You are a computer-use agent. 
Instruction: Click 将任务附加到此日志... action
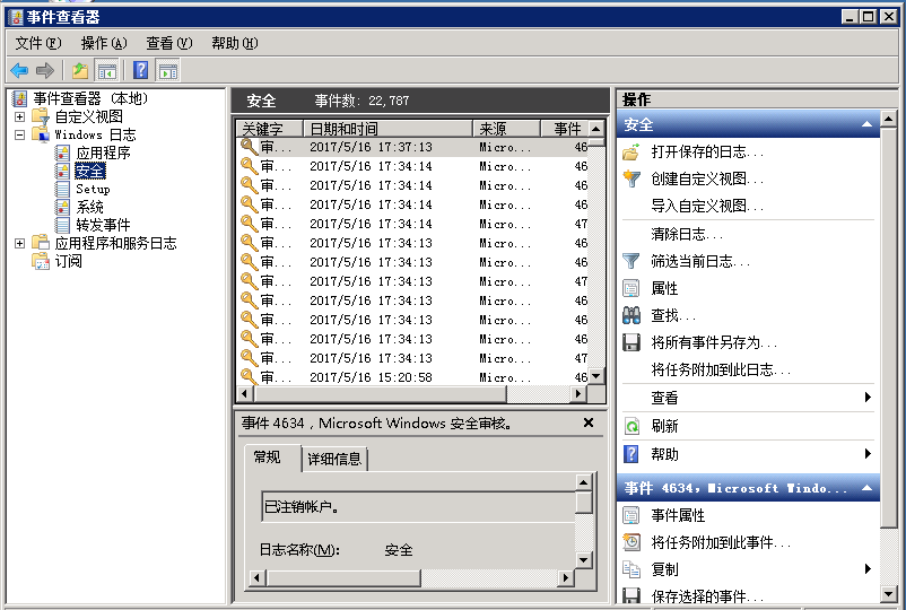coord(721,370)
